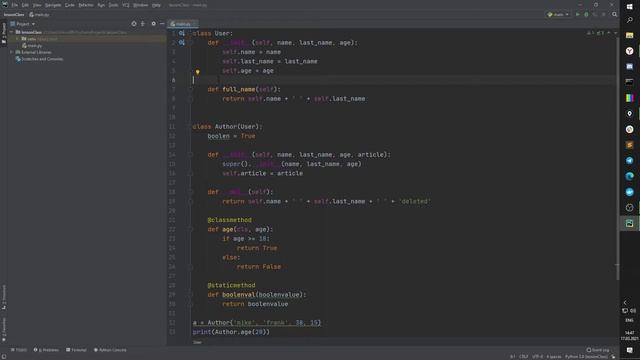Open the View menu

pyautogui.click(x=37, y=5)
